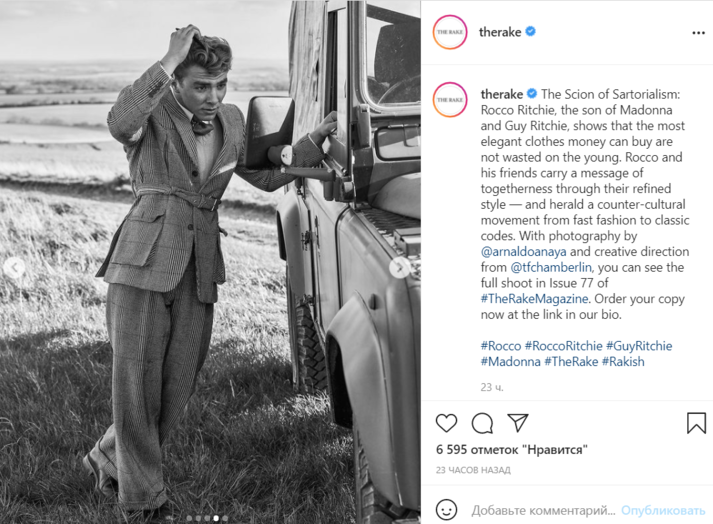Share post using the paper plane icon
Image resolution: width=713 pixels, height=524 pixels.
[517, 423]
